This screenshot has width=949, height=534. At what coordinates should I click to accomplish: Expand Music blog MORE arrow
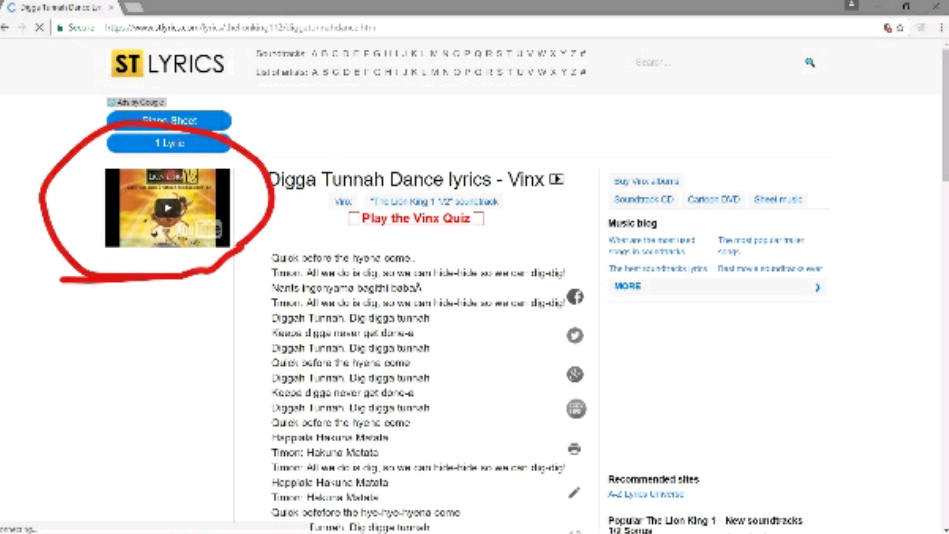pyautogui.click(x=817, y=287)
